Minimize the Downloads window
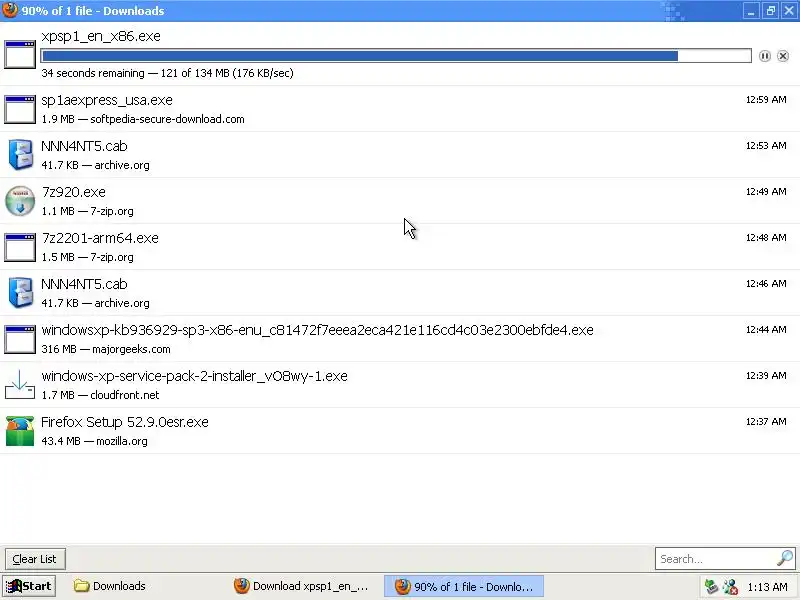The width and height of the screenshot is (800, 600). point(751,11)
